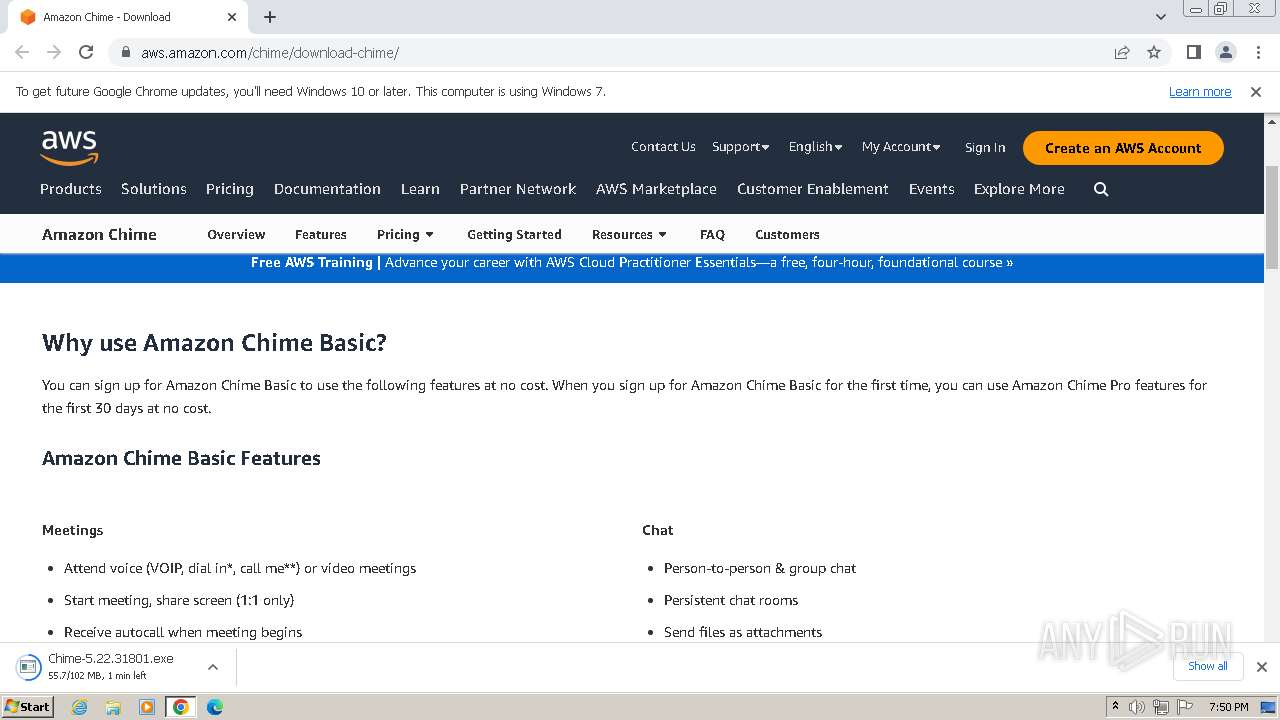Screen dimensions: 1280x720
Task: Open the AWS site search magnifier
Action: [x=1101, y=189]
